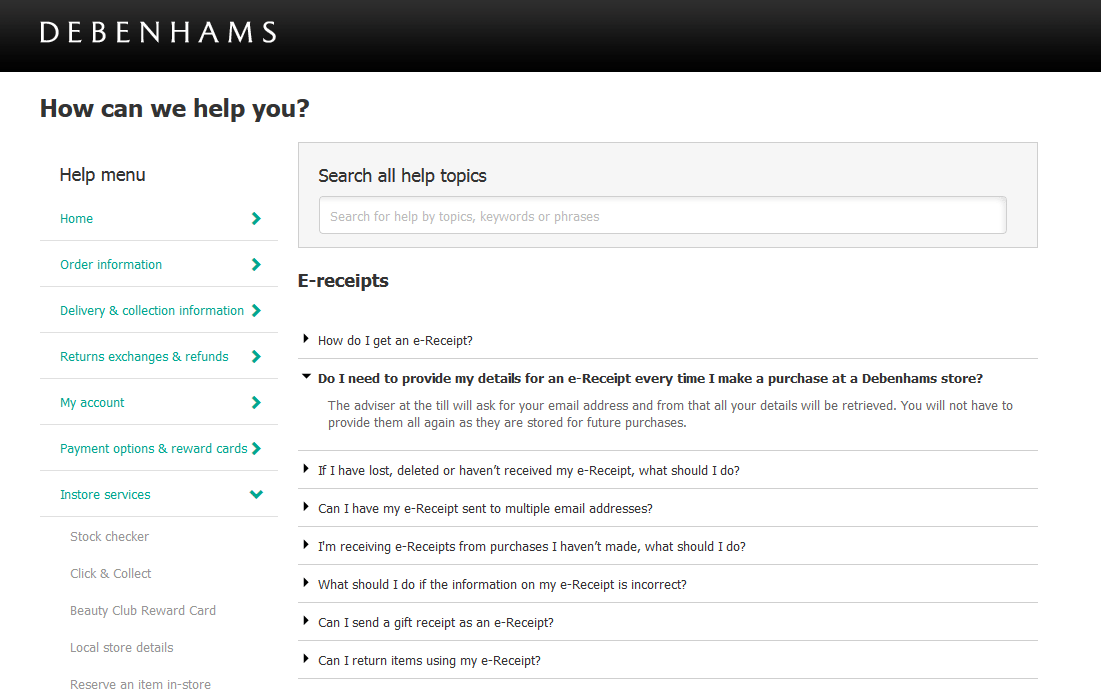The height and width of the screenshot is (697, 1101).
Task: Click into the help topics search field
Action: click(x=662, y=215)
